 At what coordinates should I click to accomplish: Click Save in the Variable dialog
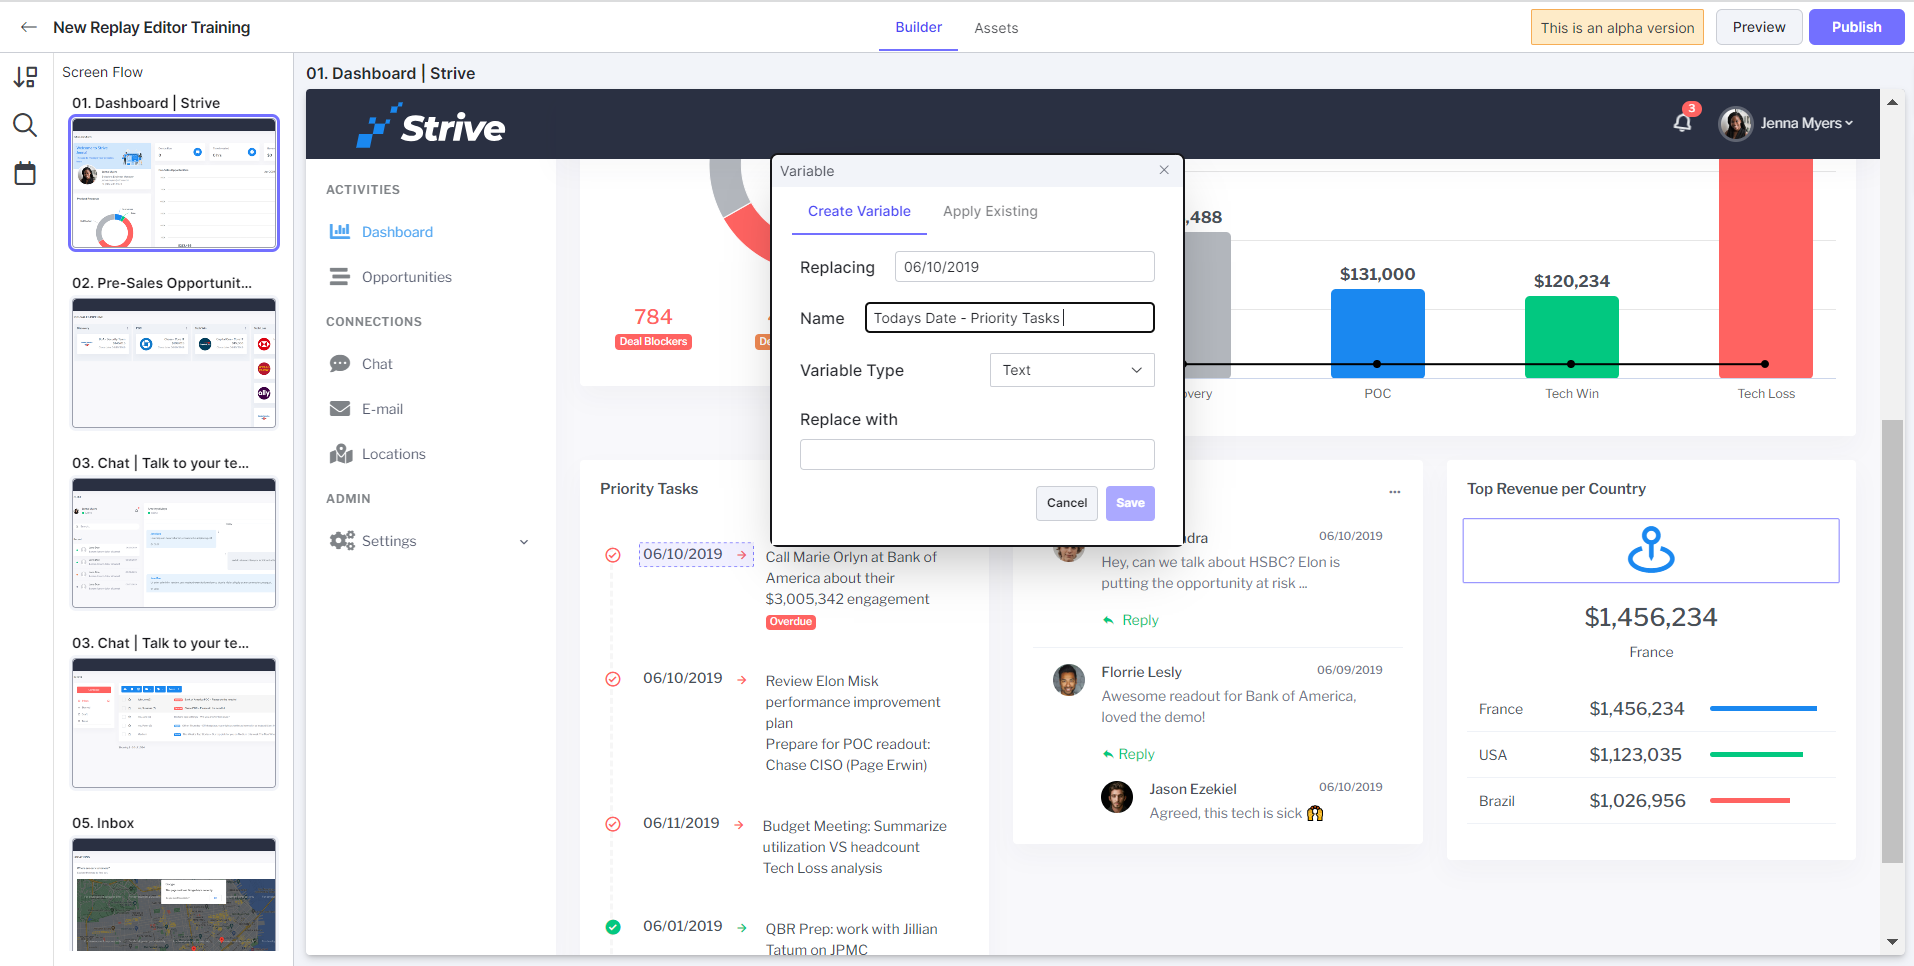(x=1130, y=503)
